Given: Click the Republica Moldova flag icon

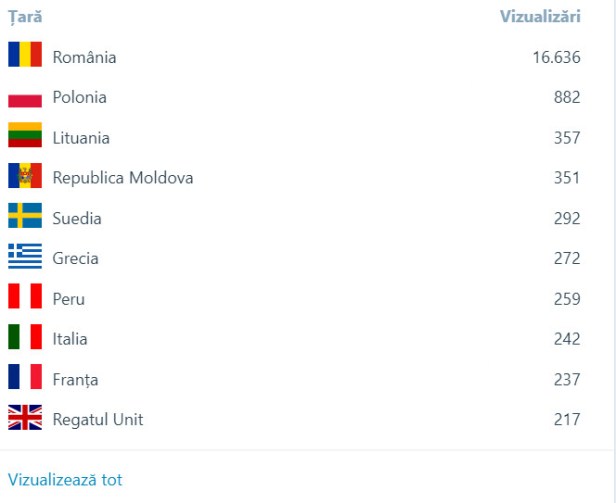Looking at the screenshot, I should click(25, 177).
